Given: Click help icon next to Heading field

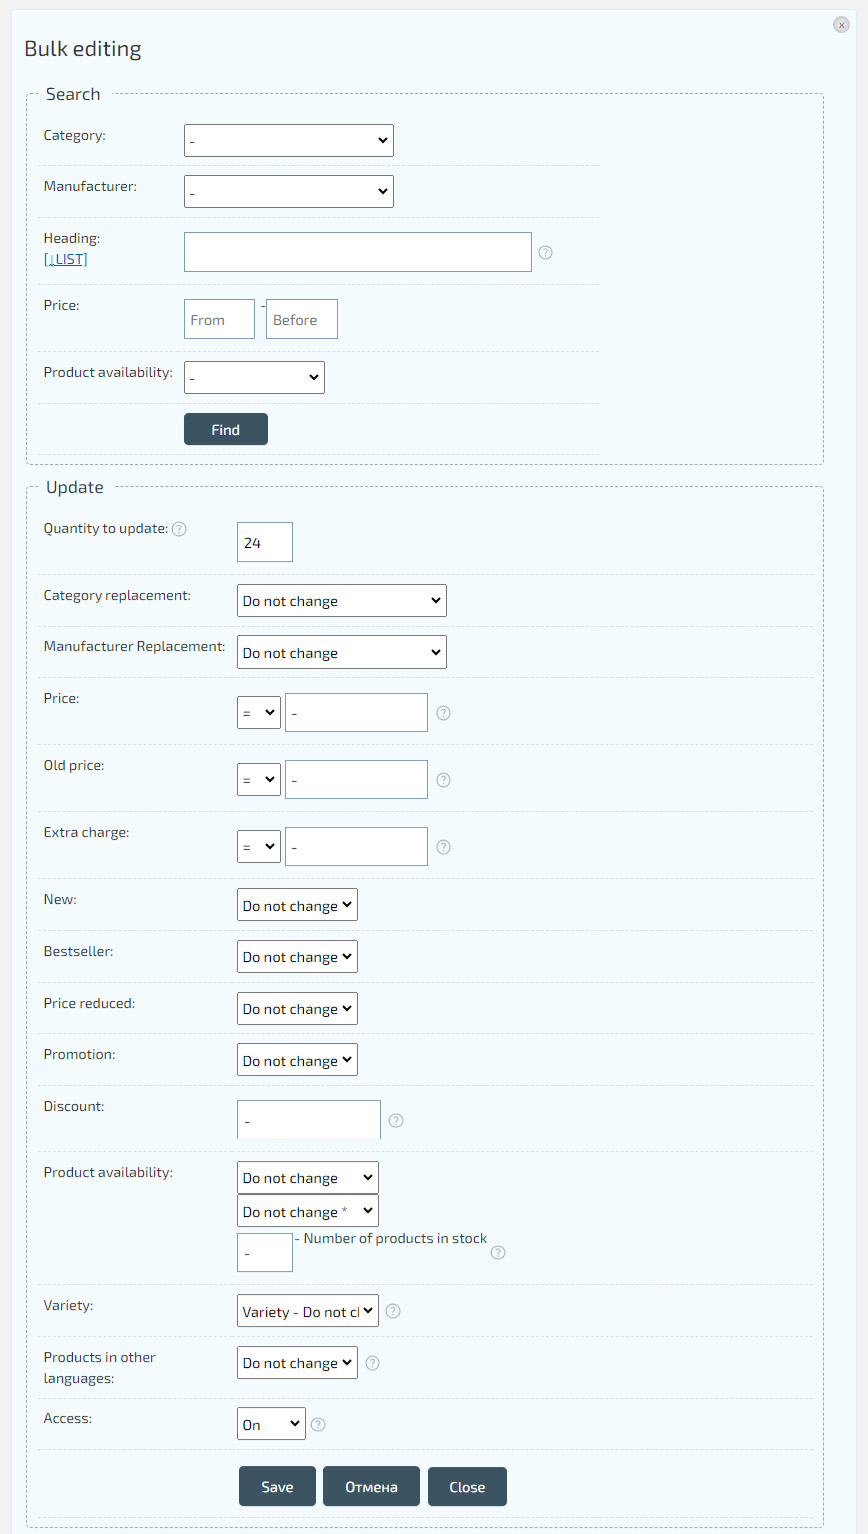Looking at the screenshot, I should click(545, 253).
